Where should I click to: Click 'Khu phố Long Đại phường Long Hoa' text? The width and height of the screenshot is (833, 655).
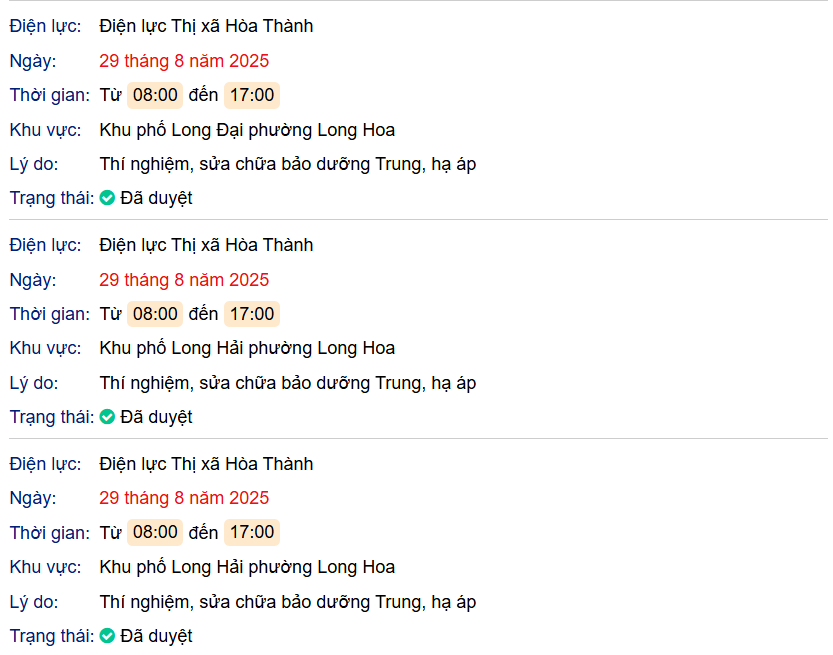(247, 130)
